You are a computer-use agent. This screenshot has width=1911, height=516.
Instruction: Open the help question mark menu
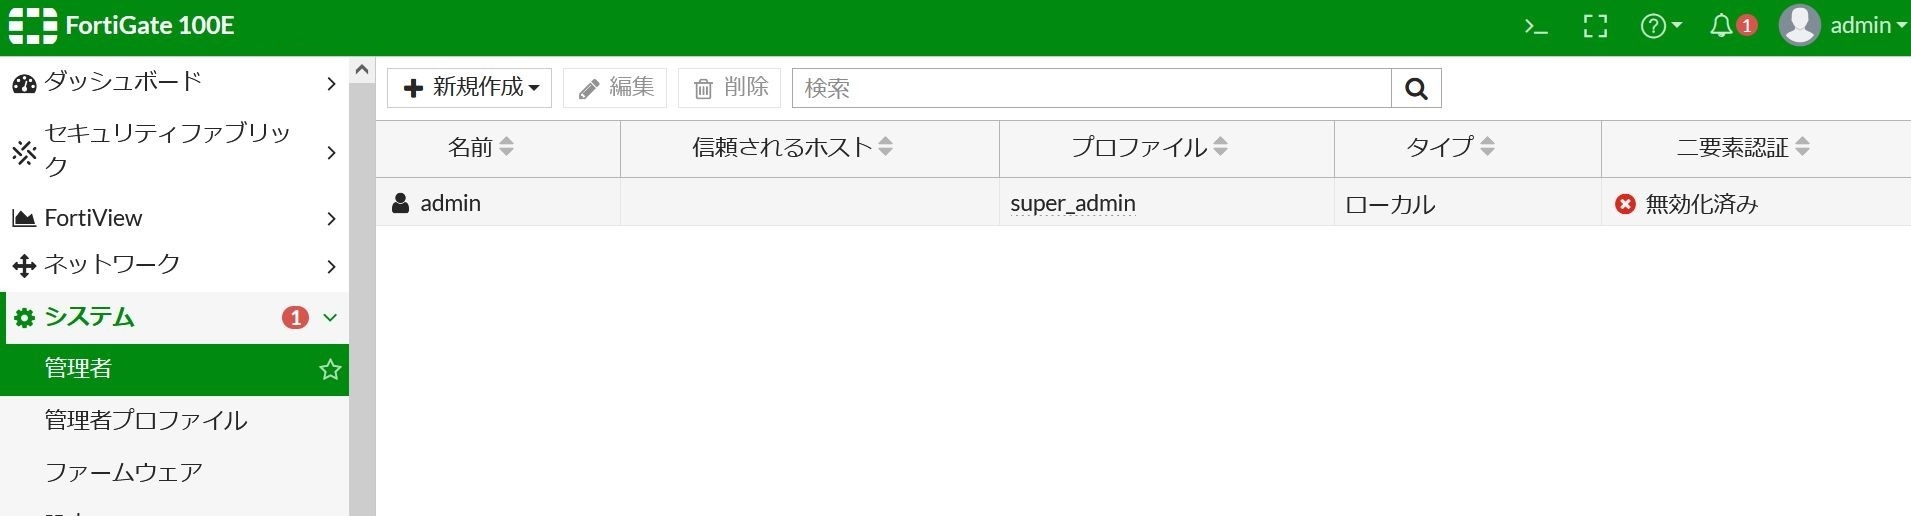[1661, 26]
